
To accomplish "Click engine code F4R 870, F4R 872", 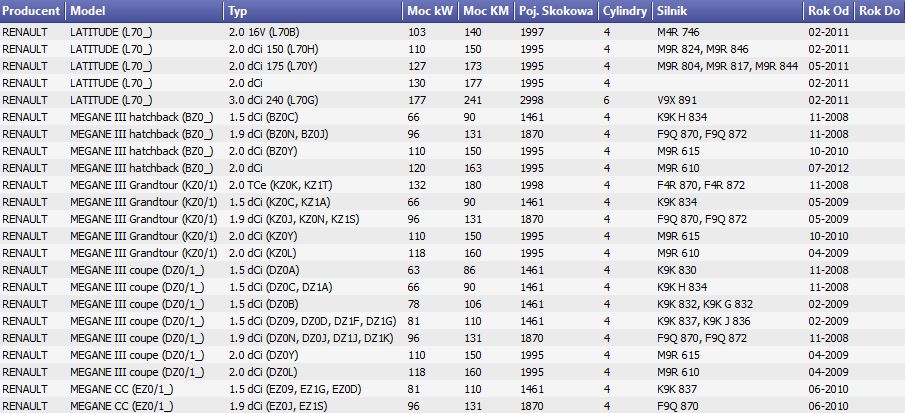I will tap(701, 185).
